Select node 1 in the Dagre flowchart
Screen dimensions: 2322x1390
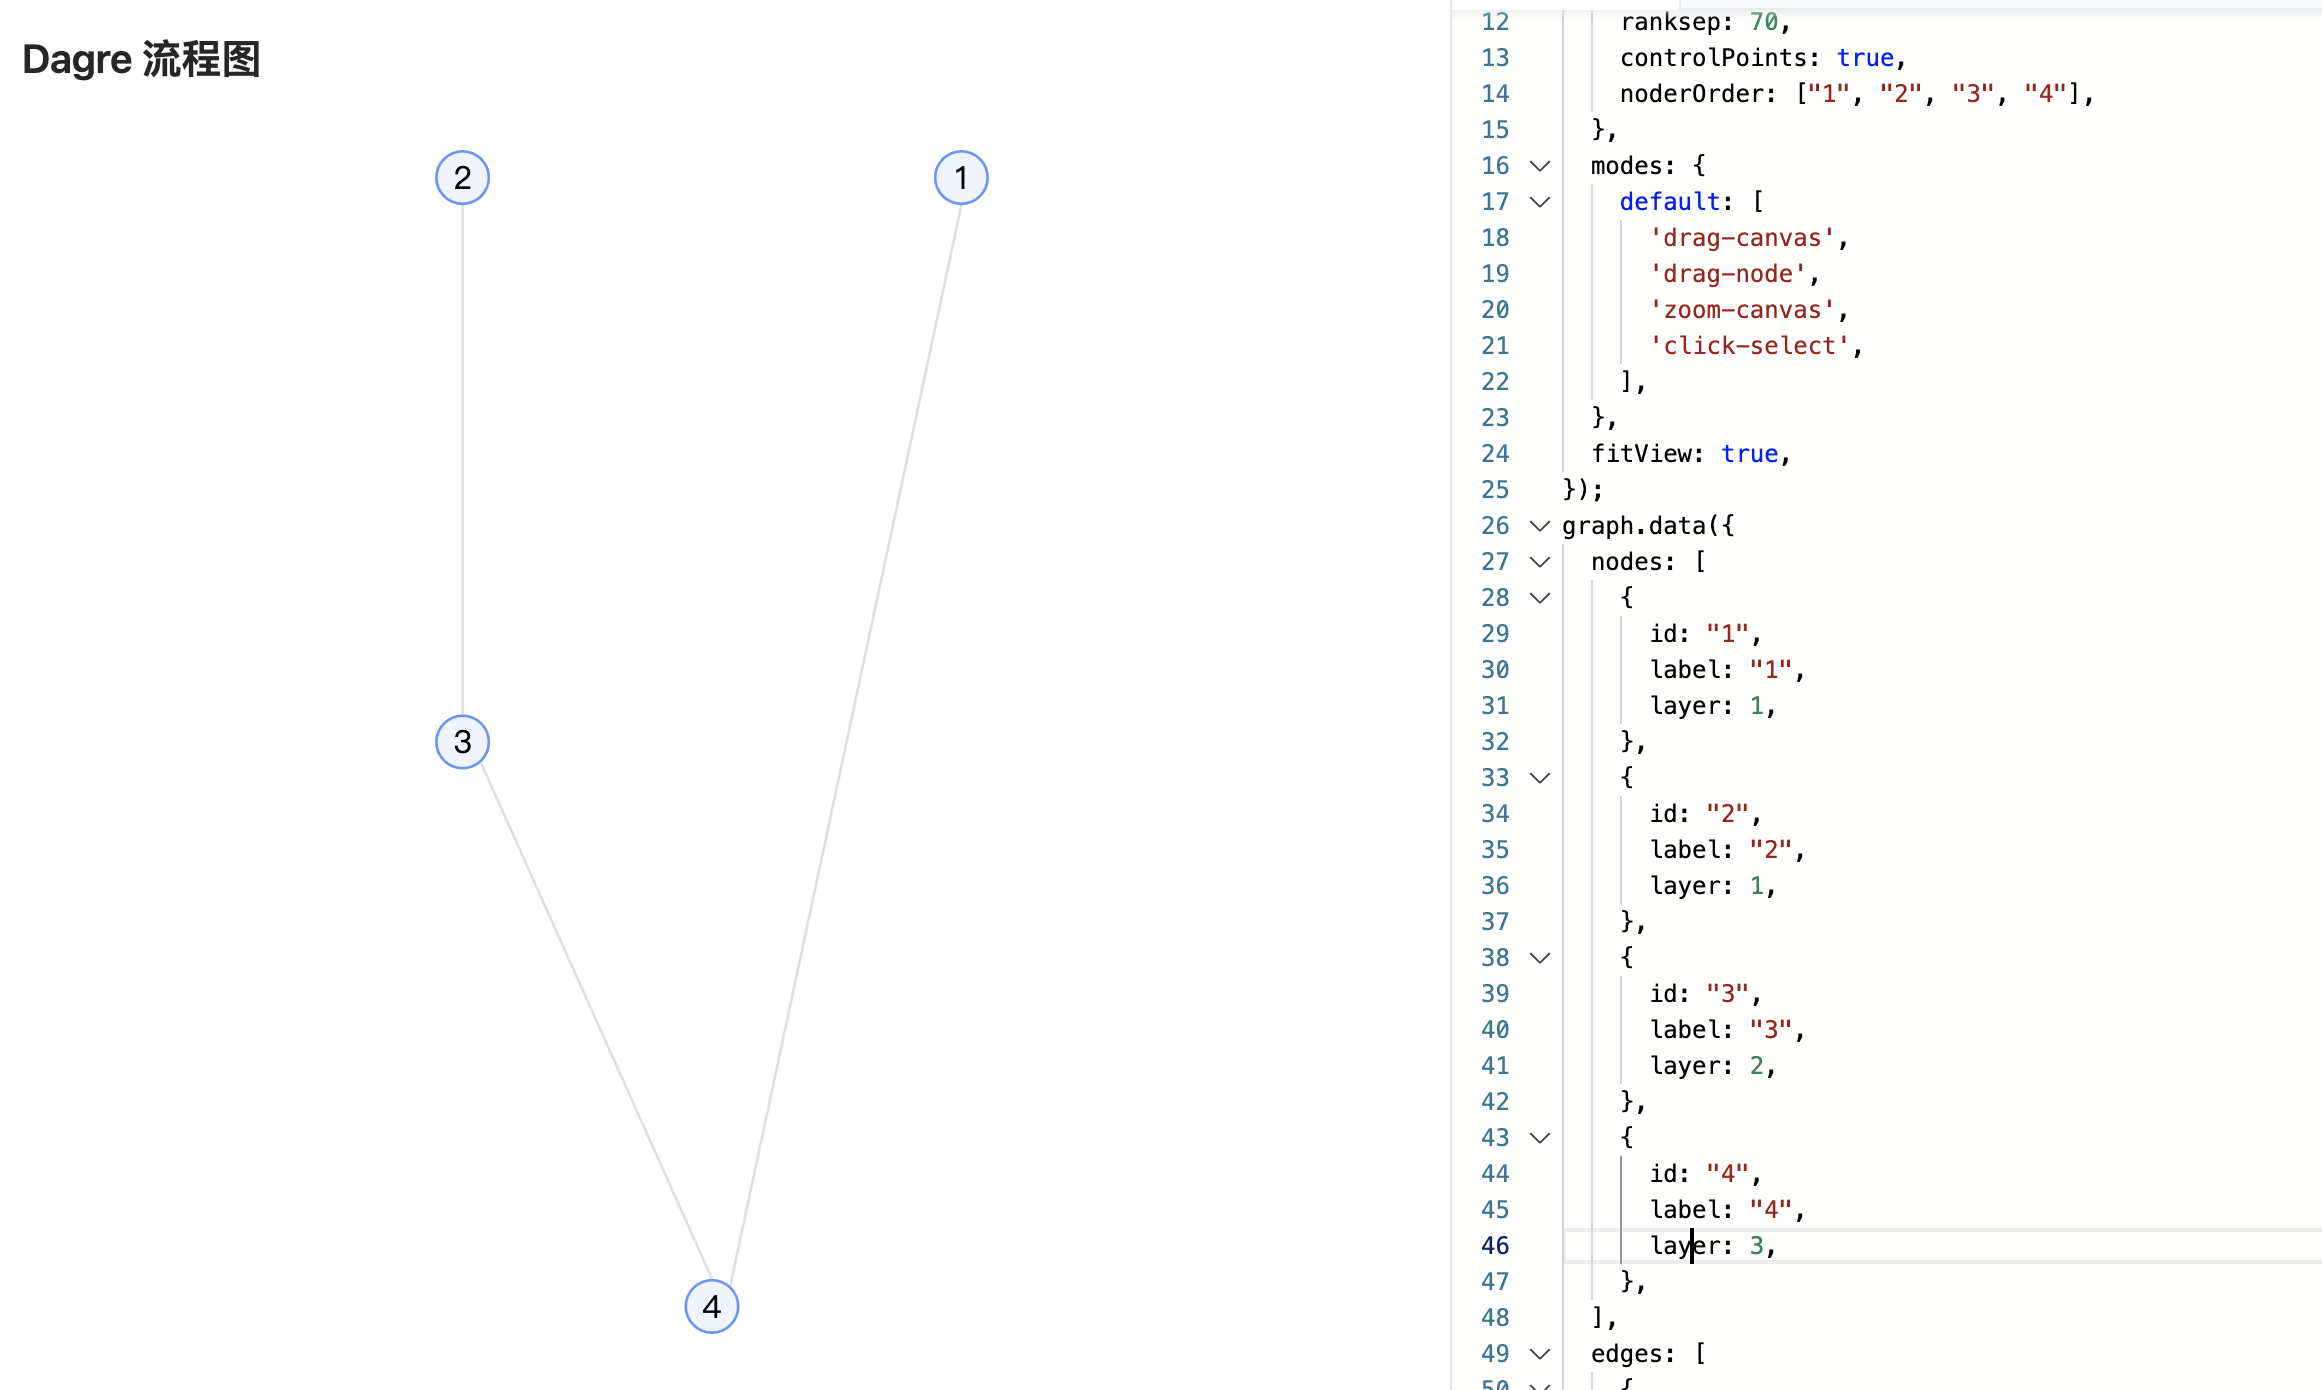960,177
